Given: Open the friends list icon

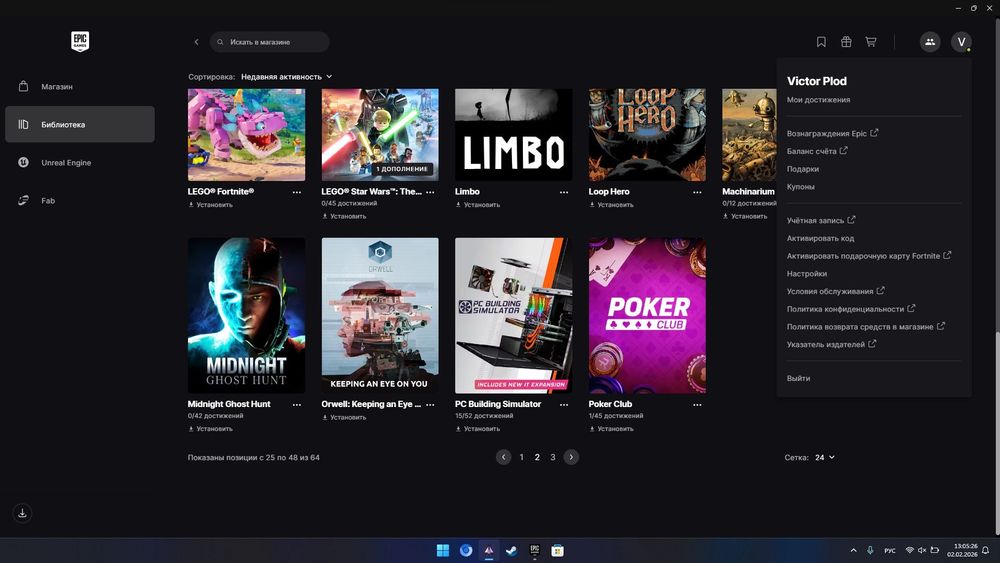Looking at the screenshot, I should (x=930, y=42).
